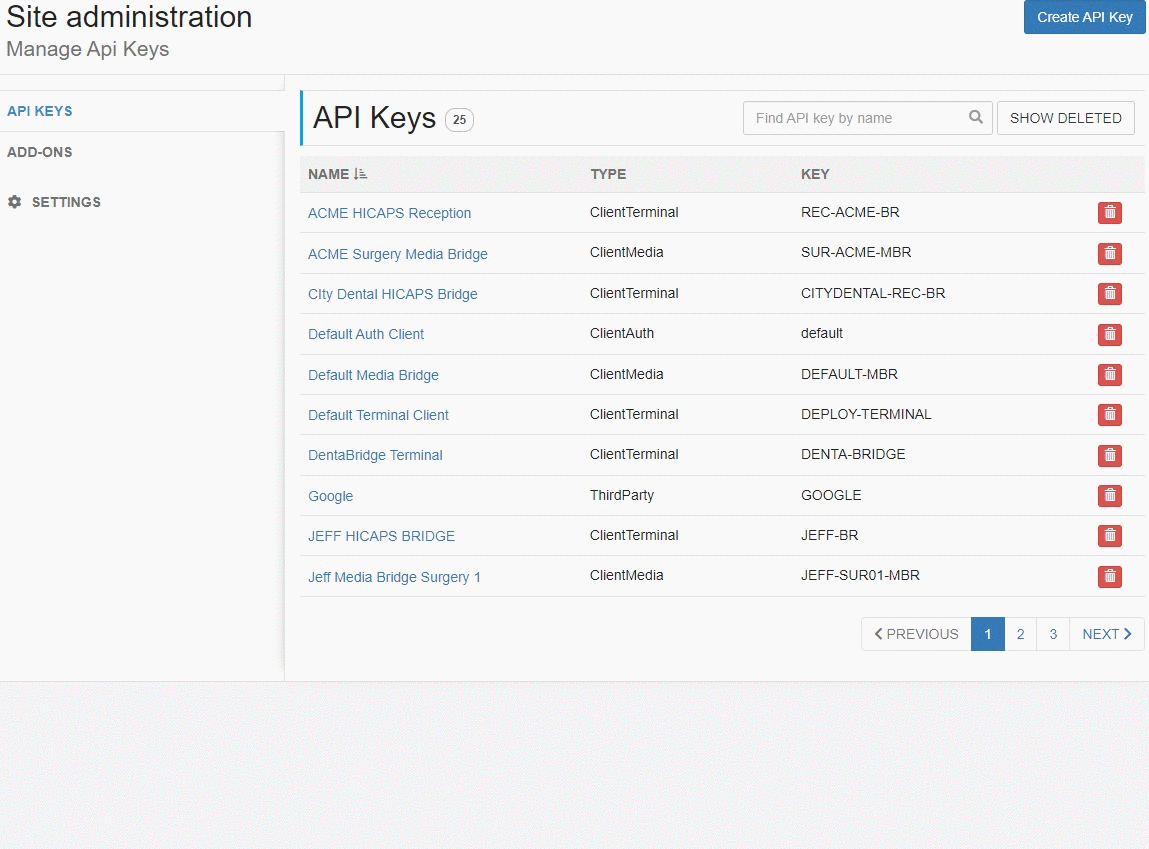Click the search magnifier icon
The height and width of the screenshot is (849, 1149).
976,118
